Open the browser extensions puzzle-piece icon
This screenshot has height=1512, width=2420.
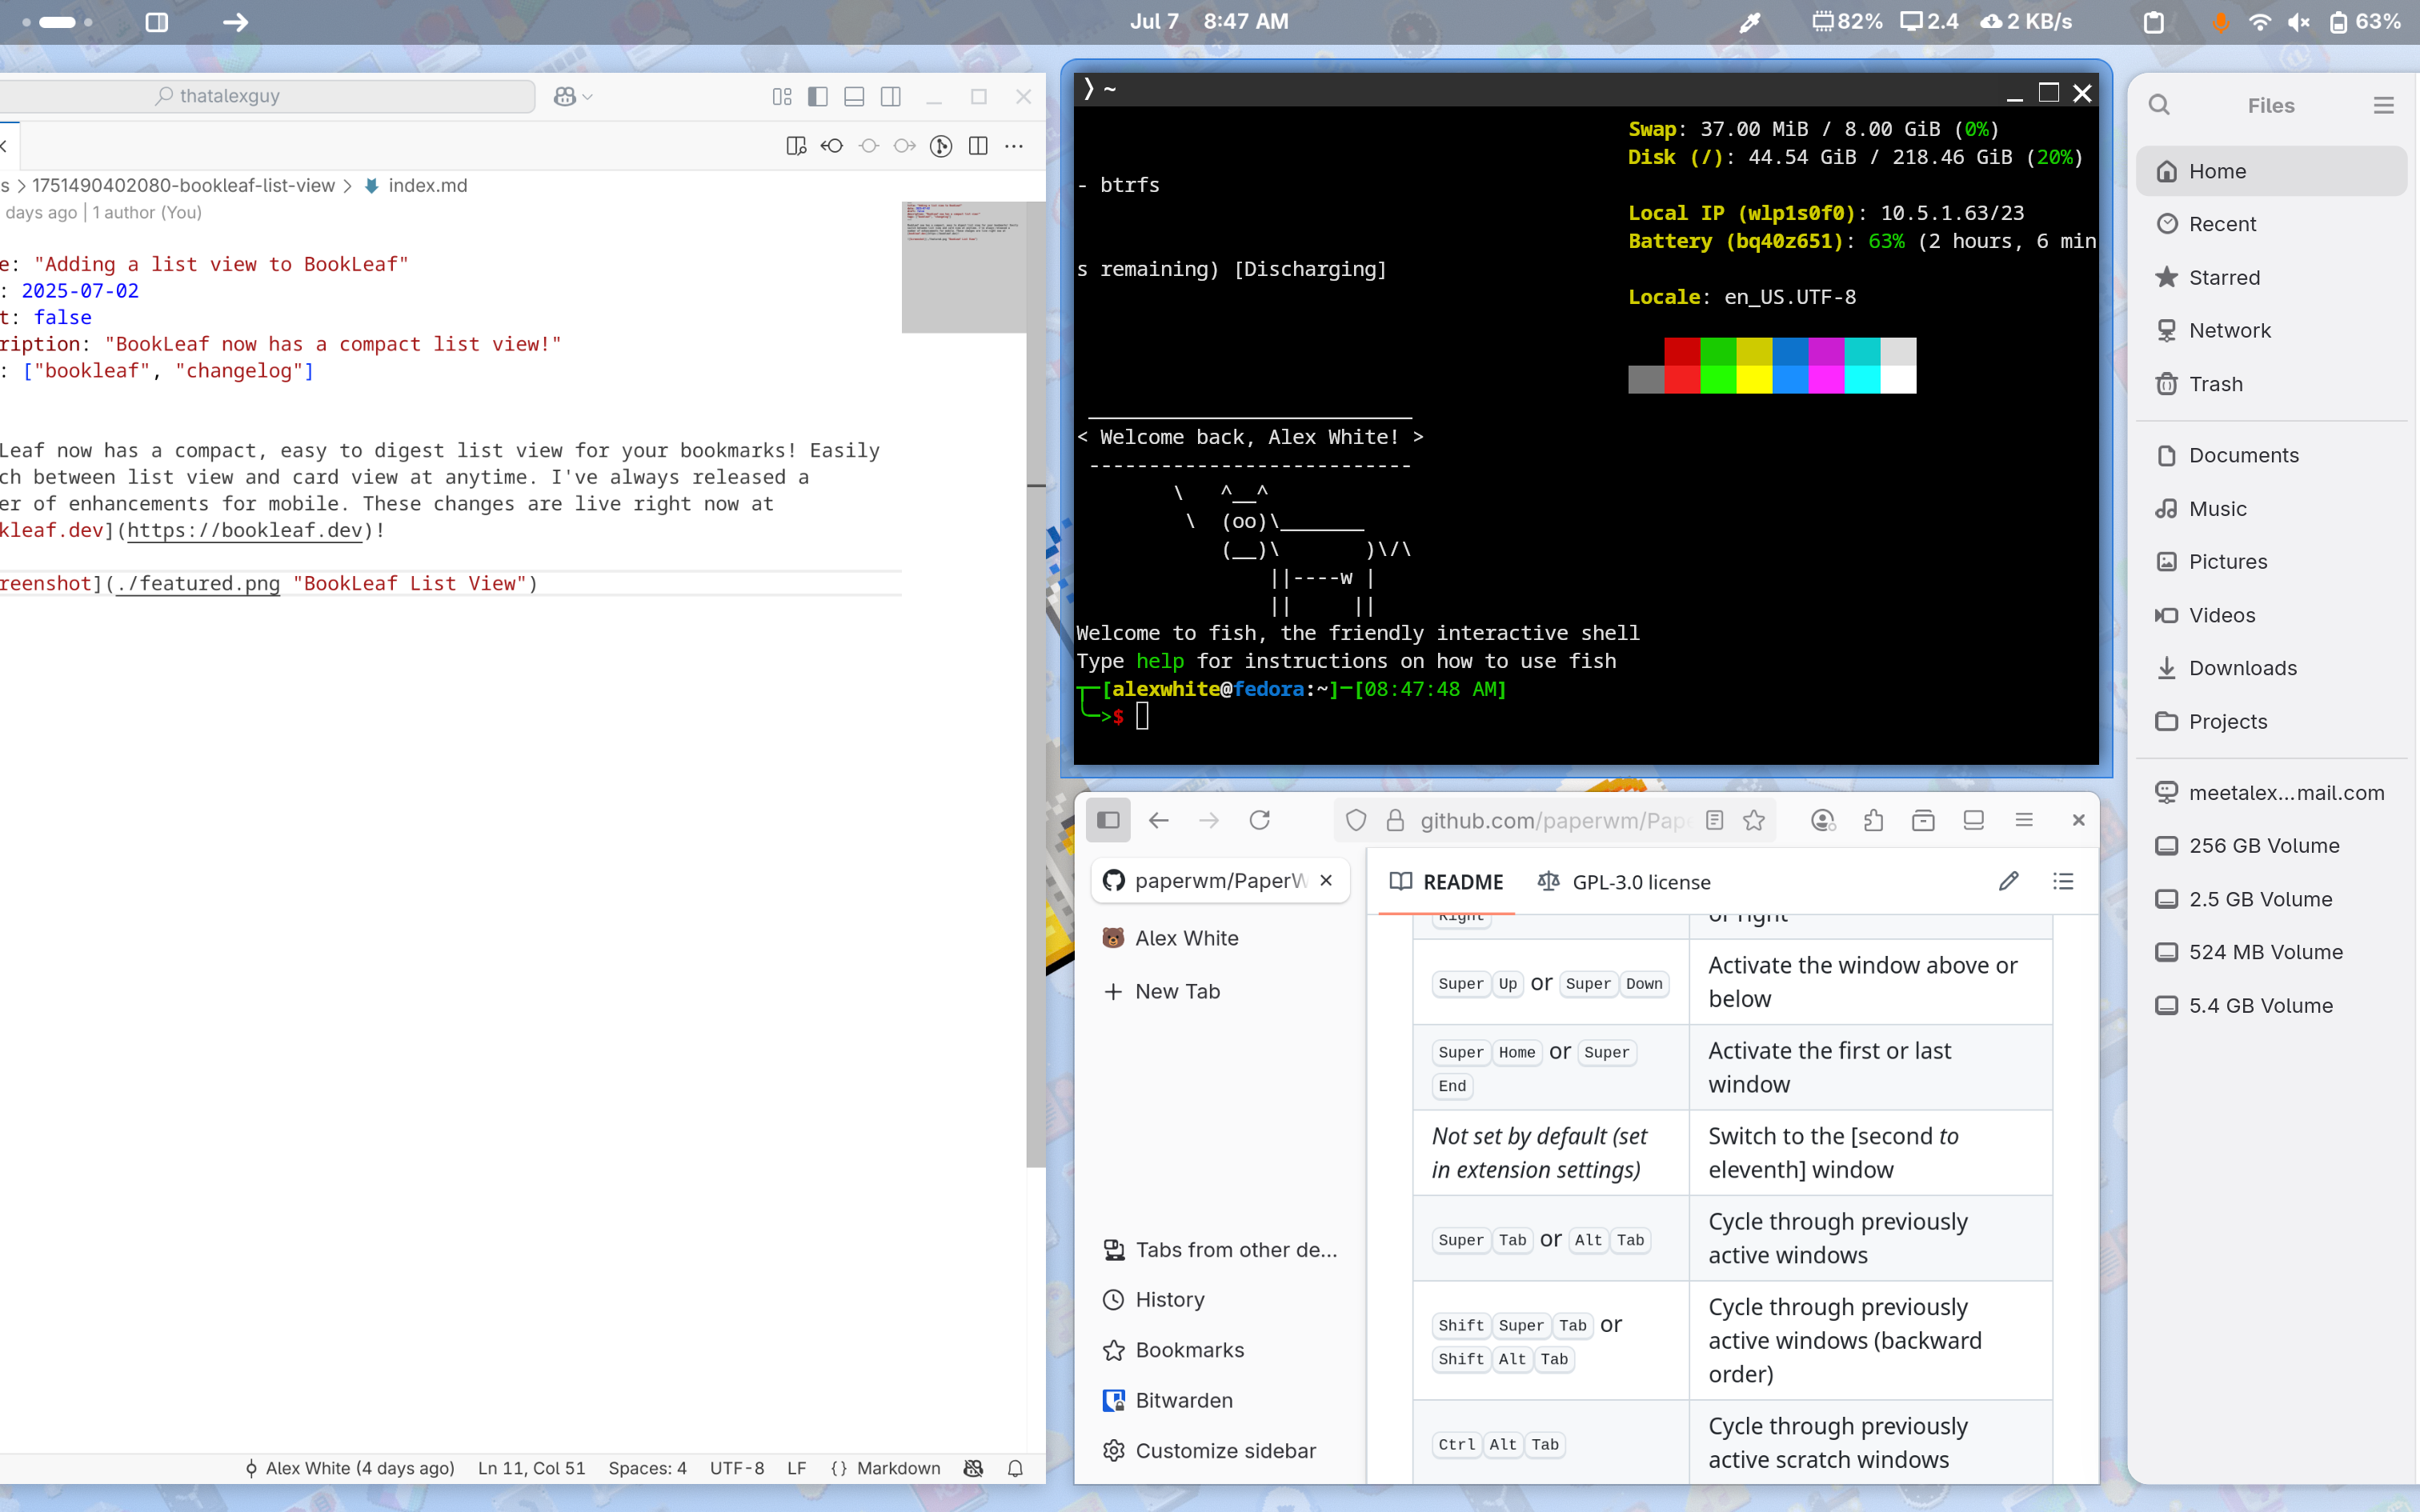[1873, 819]
